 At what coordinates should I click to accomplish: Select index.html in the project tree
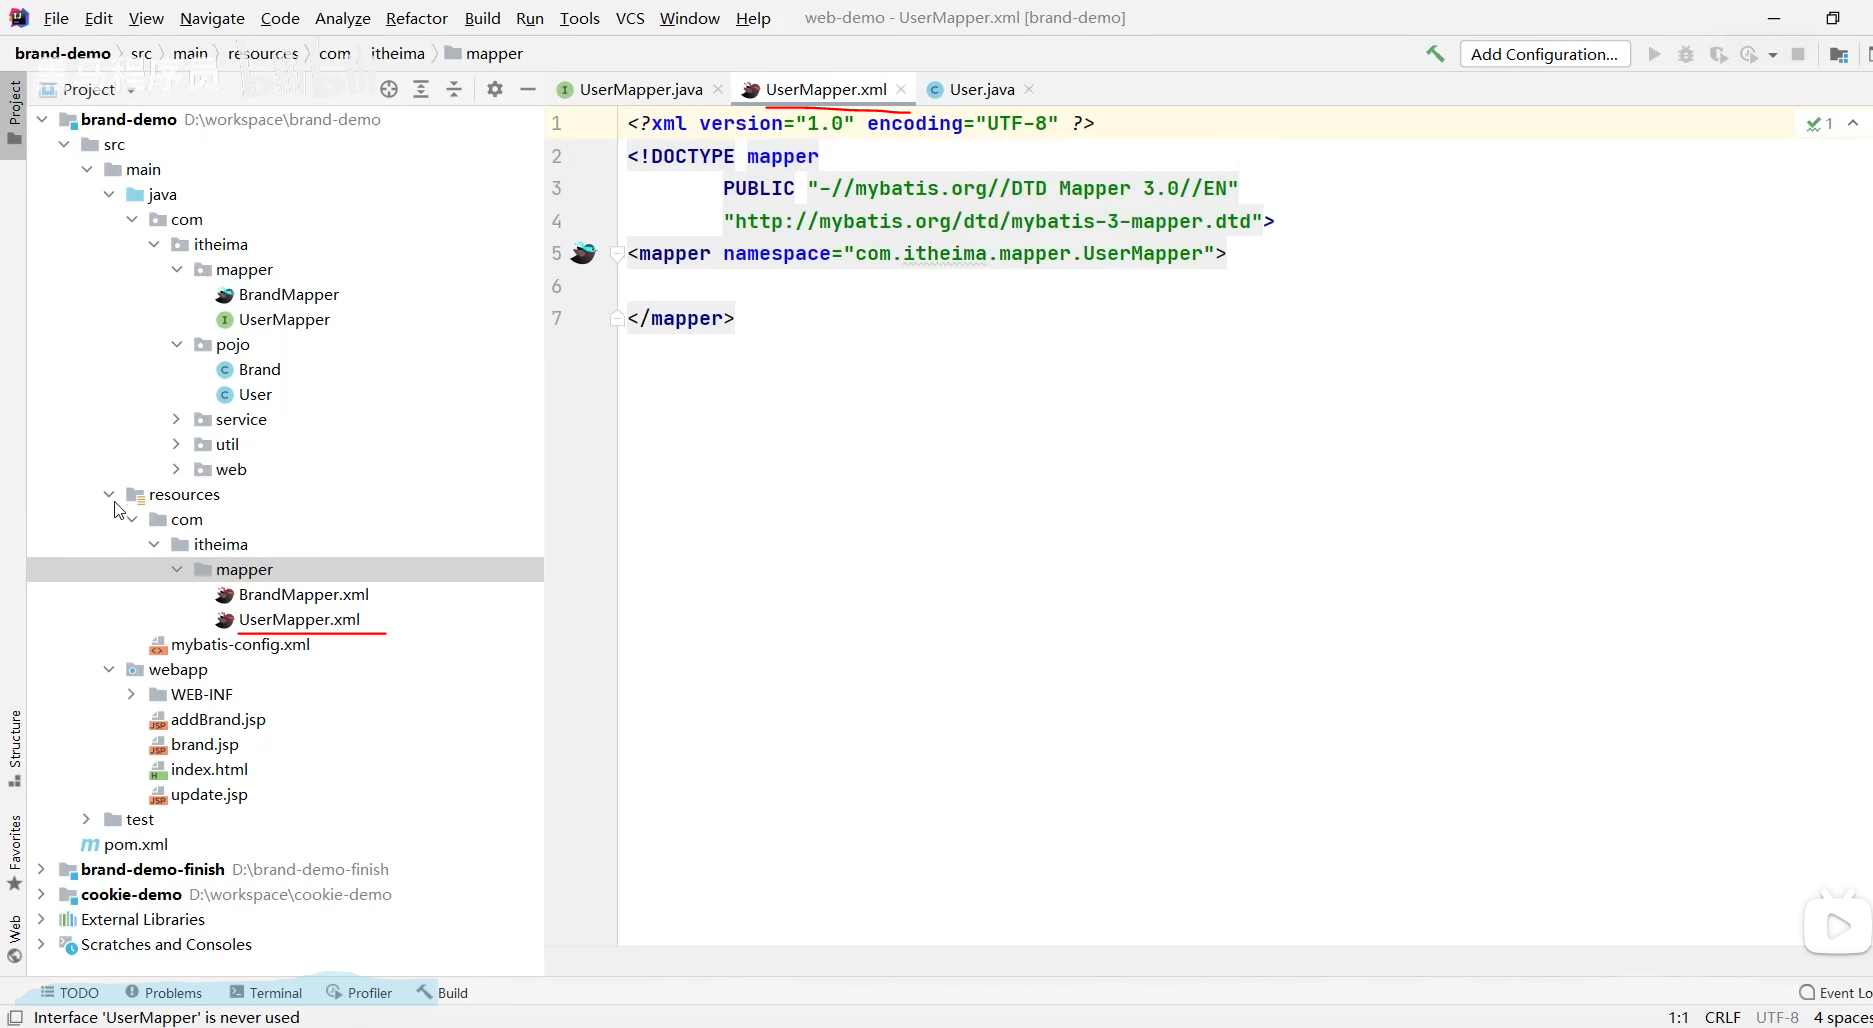(209, 769)
